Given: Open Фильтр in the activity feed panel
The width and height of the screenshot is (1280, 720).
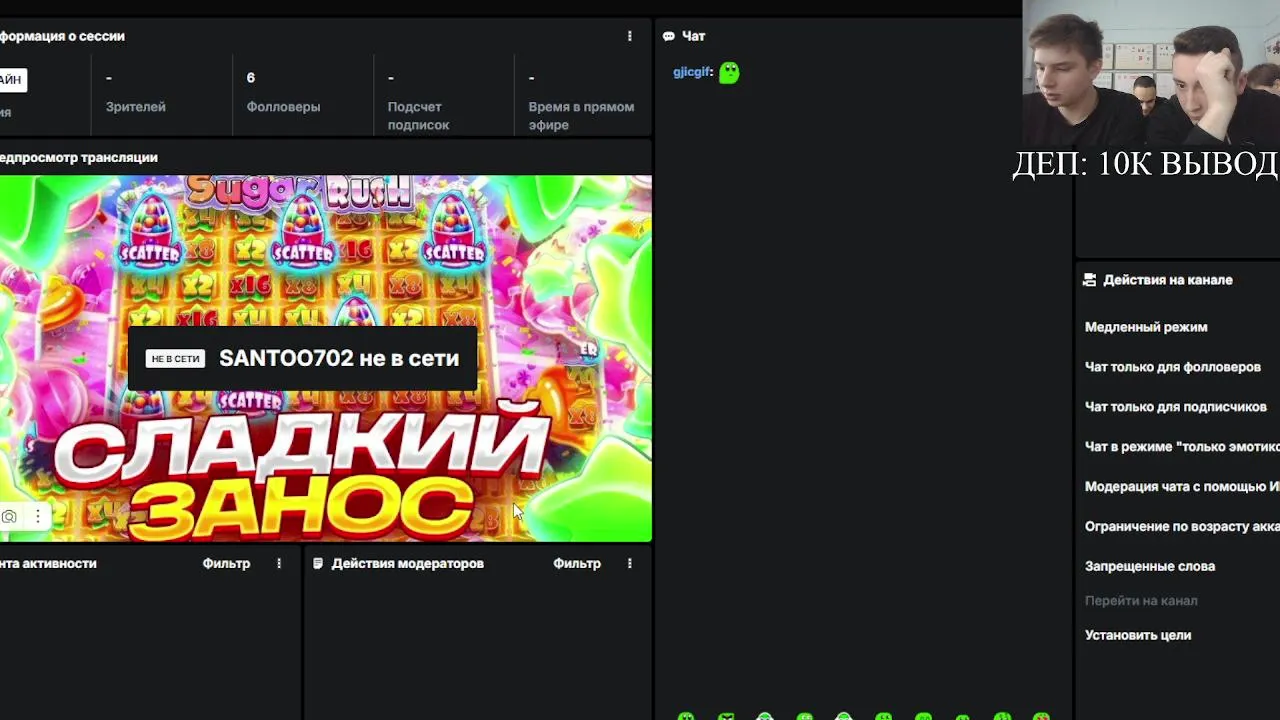Looking at the screenshot, I should (x=226, y=563).
